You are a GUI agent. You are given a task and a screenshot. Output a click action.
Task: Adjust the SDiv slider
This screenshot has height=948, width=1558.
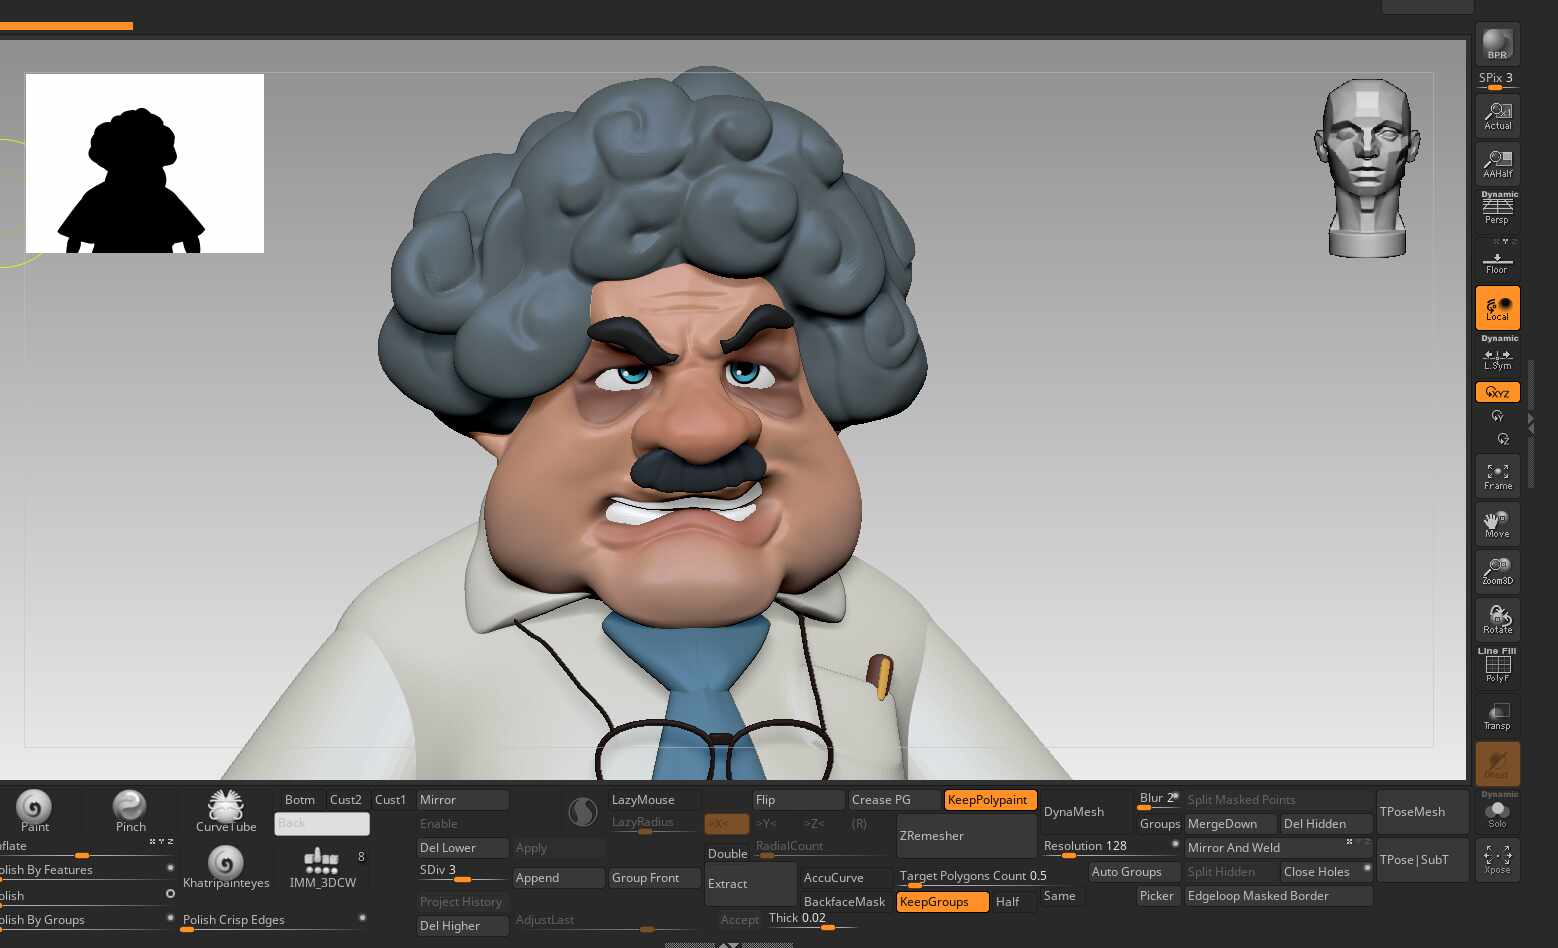pyautogui.click(x=463, y=872)
